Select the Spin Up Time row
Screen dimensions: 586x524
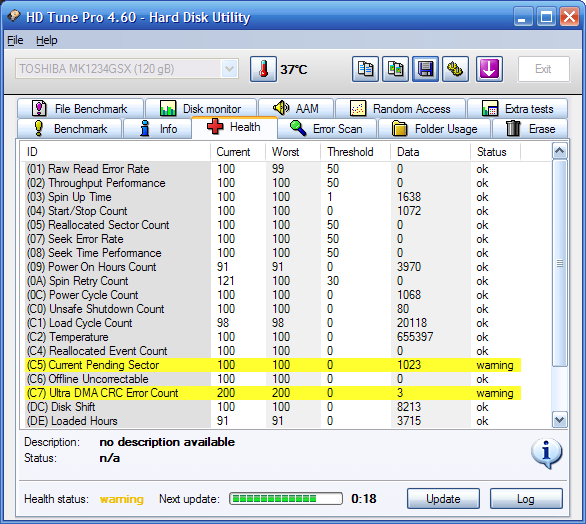pos(273,197)
